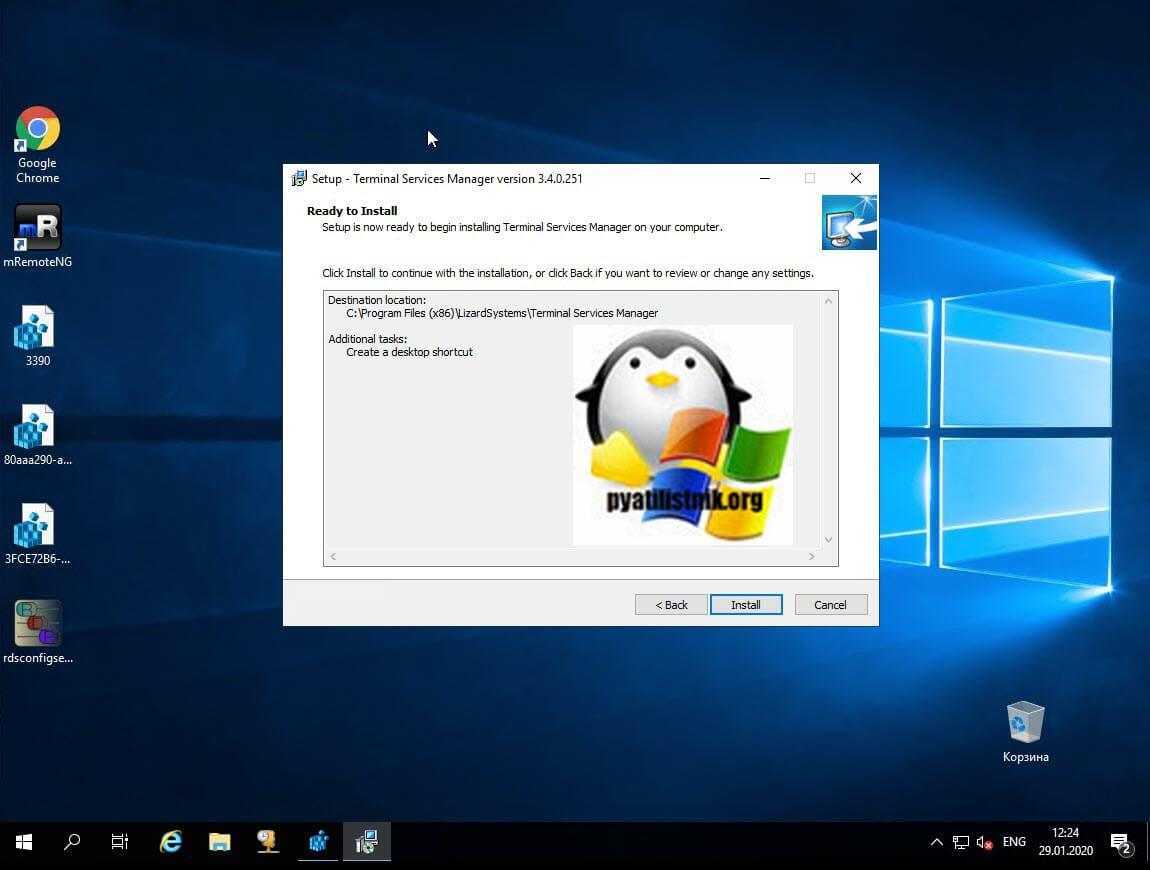Viewport: 1150px width, 870px height.
Task: Select the 80aaa290 desktop file icon
Action: tap(37, 428)
